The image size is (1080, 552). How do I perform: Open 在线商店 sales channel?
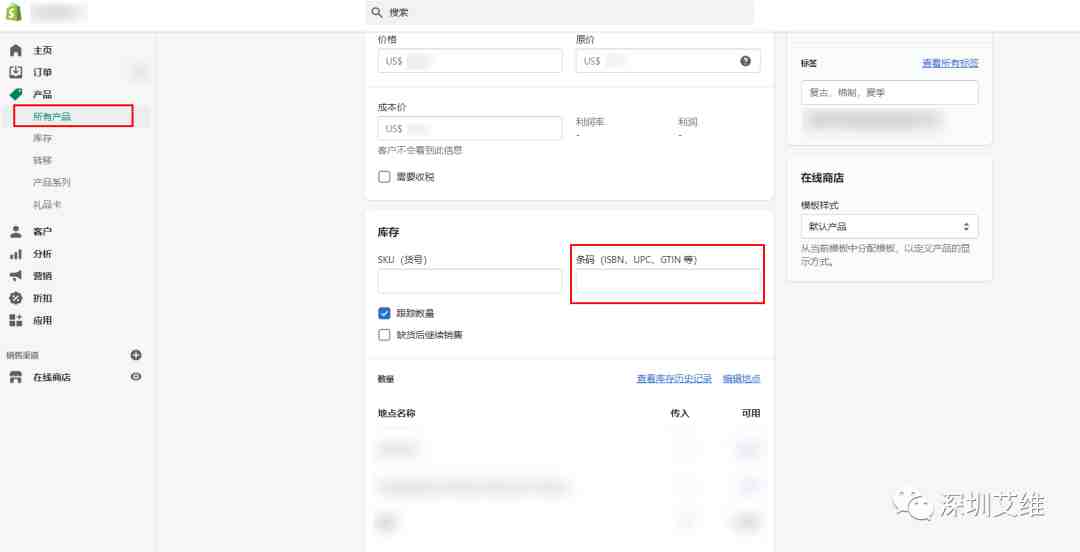pyautogui.click(x=52, y=378)
